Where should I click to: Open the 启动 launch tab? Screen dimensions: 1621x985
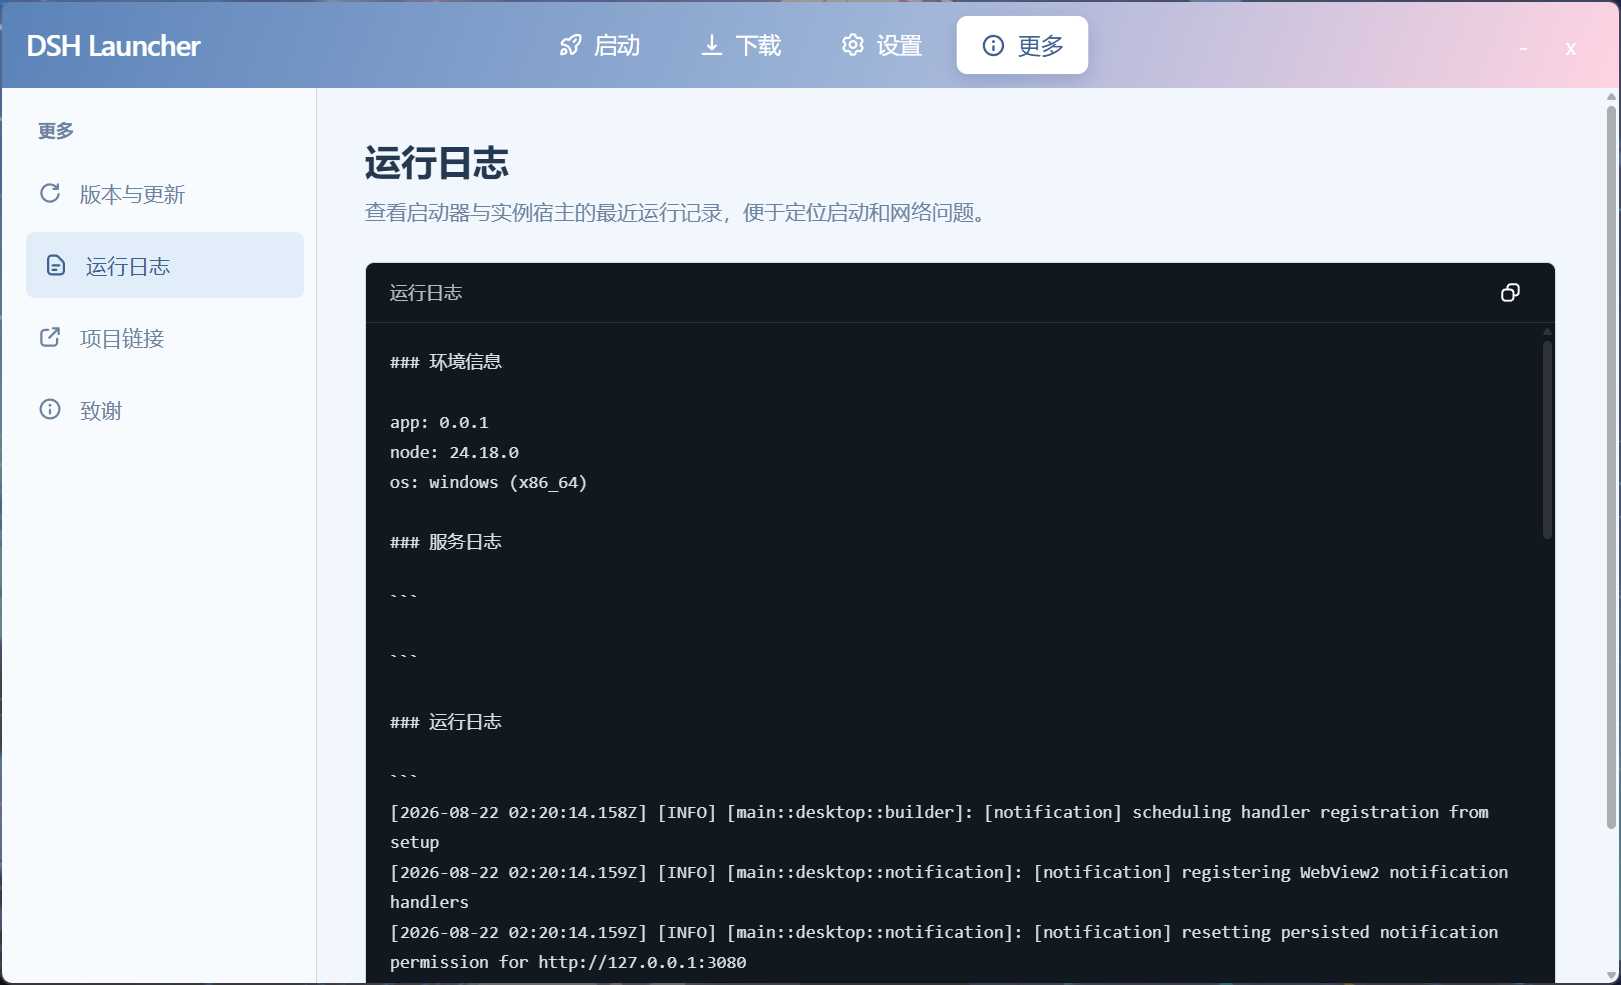[x=599, y=46]
